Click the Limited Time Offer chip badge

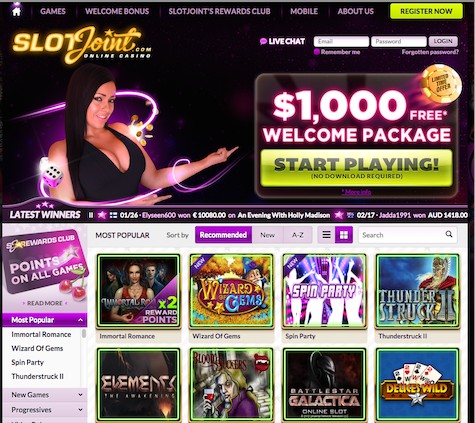point(441,85)
